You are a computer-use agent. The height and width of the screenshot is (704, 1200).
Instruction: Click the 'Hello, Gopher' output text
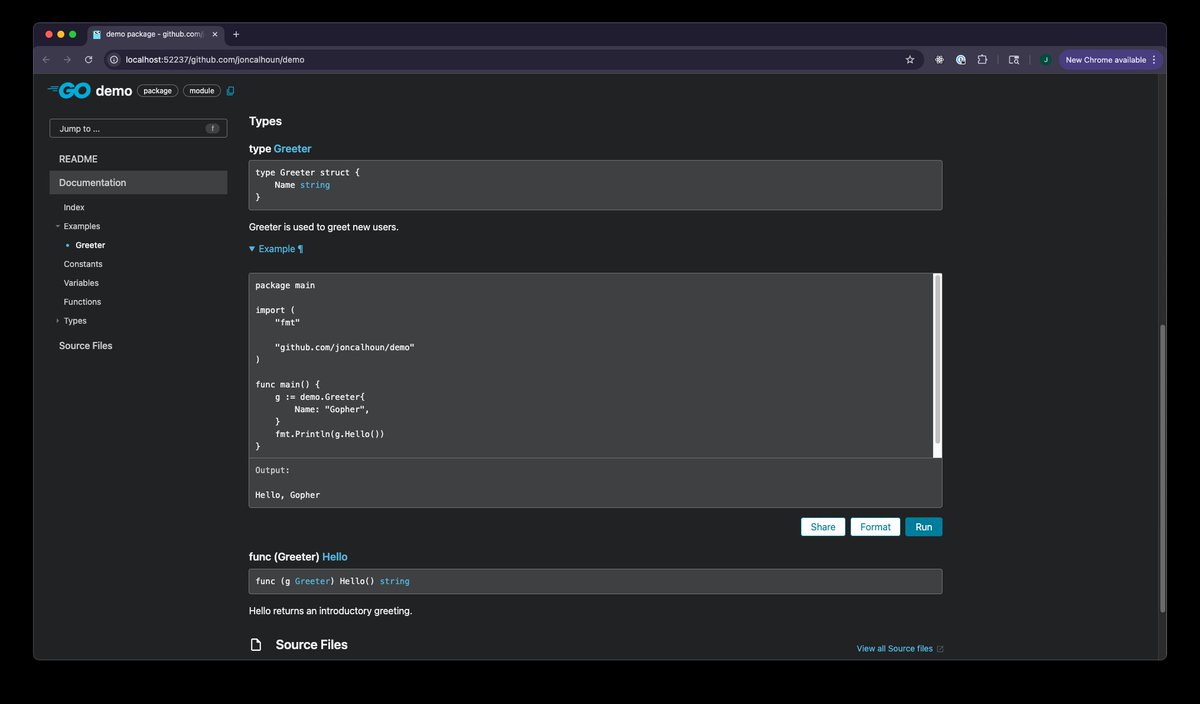(x=288, y=495)
